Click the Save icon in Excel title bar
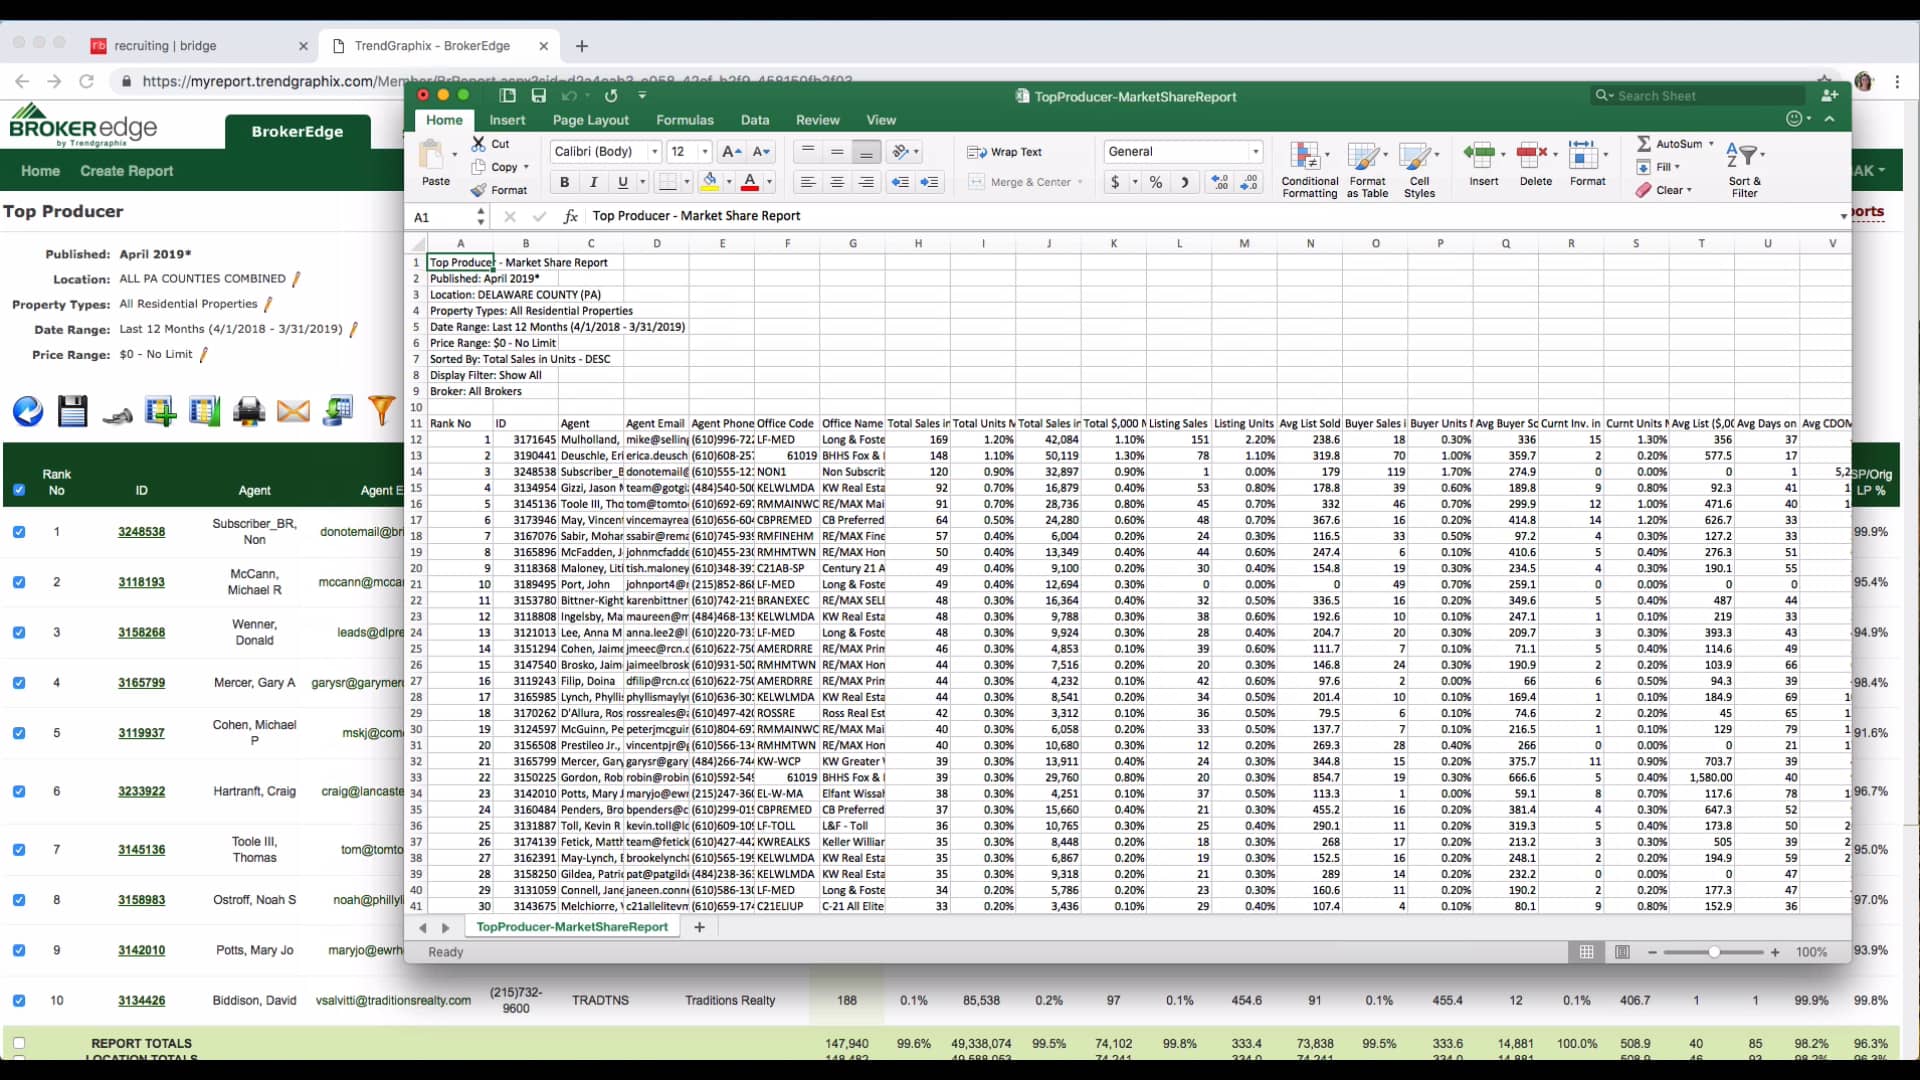 click(x=539, y=96)
